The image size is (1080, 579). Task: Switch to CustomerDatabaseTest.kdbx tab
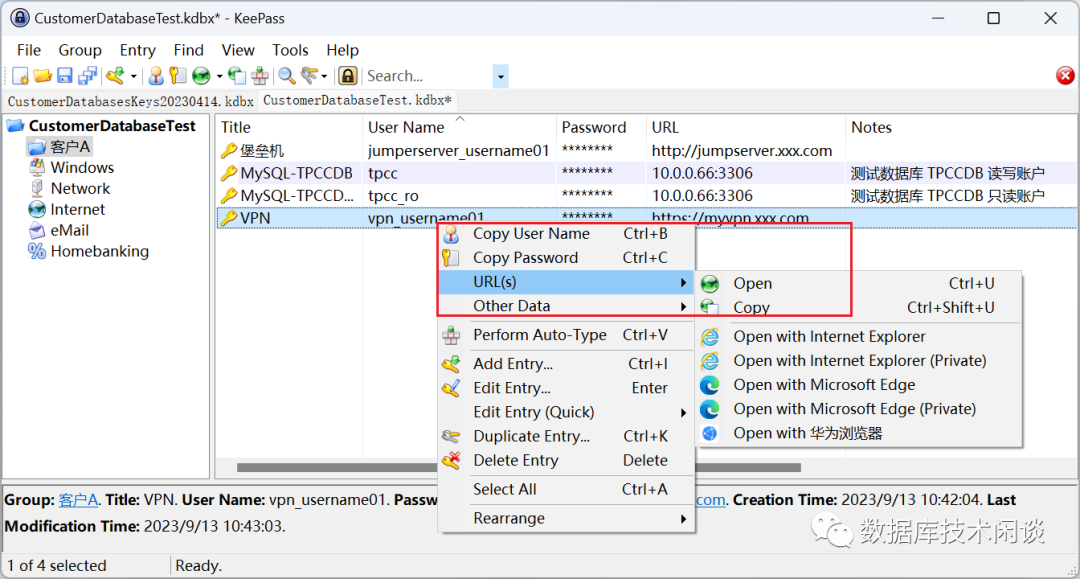(x=357, y=101)
